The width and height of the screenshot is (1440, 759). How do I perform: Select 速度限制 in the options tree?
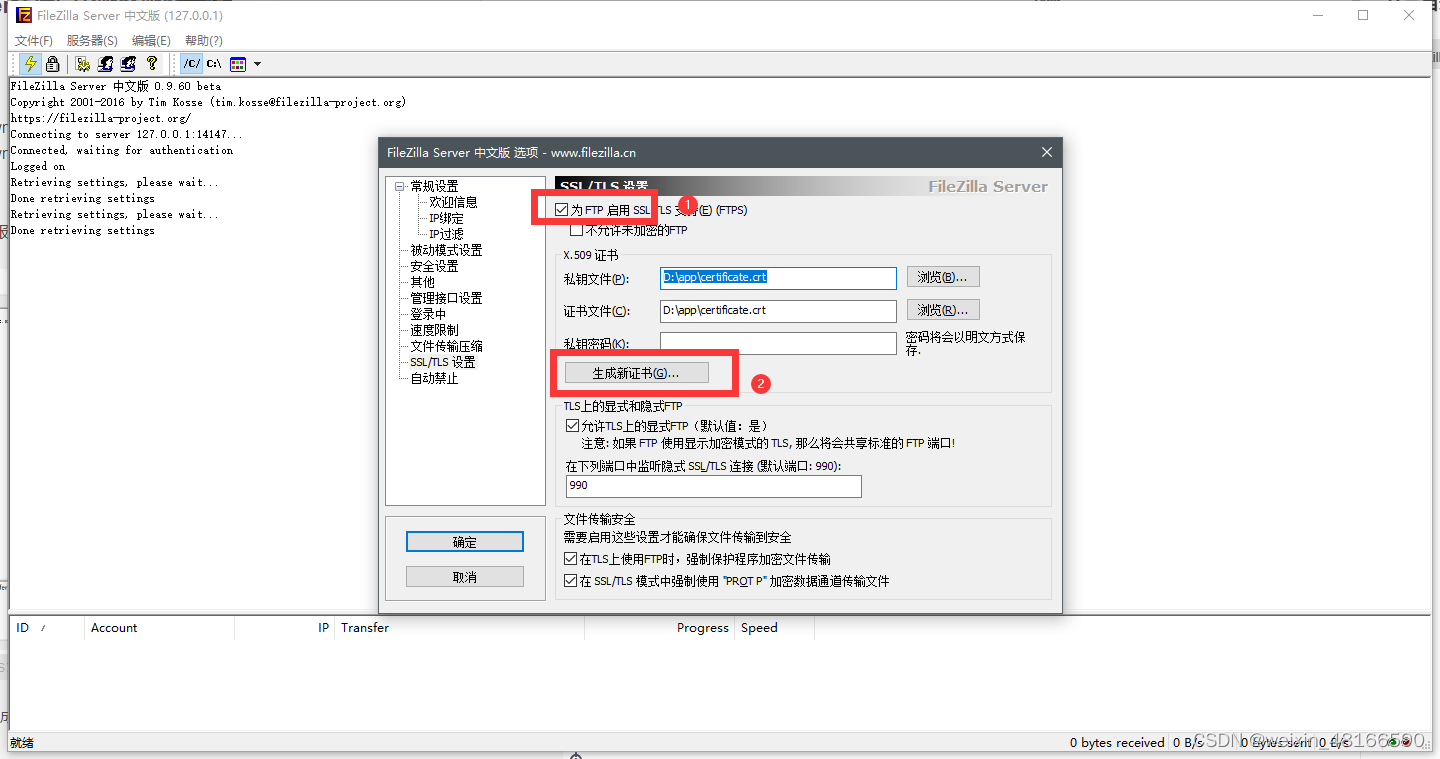(434, 330)
